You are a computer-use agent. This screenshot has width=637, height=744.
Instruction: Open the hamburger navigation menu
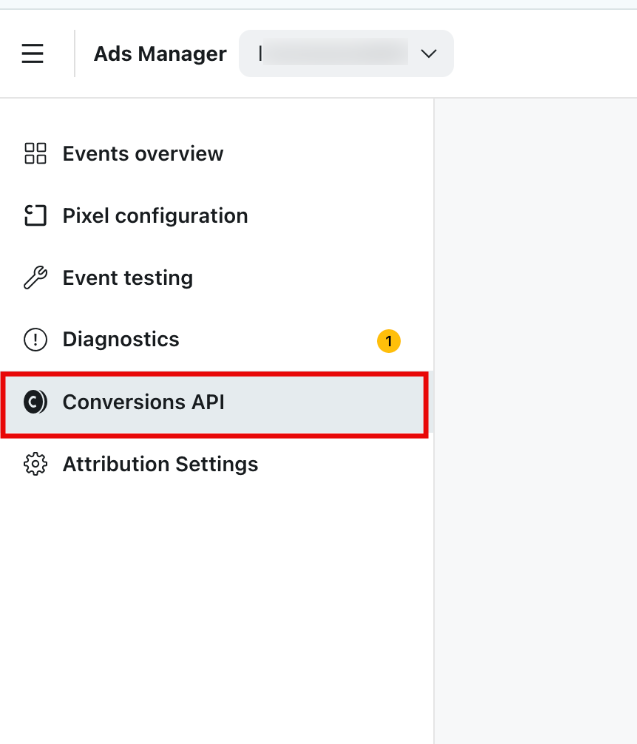pos(32,53)
